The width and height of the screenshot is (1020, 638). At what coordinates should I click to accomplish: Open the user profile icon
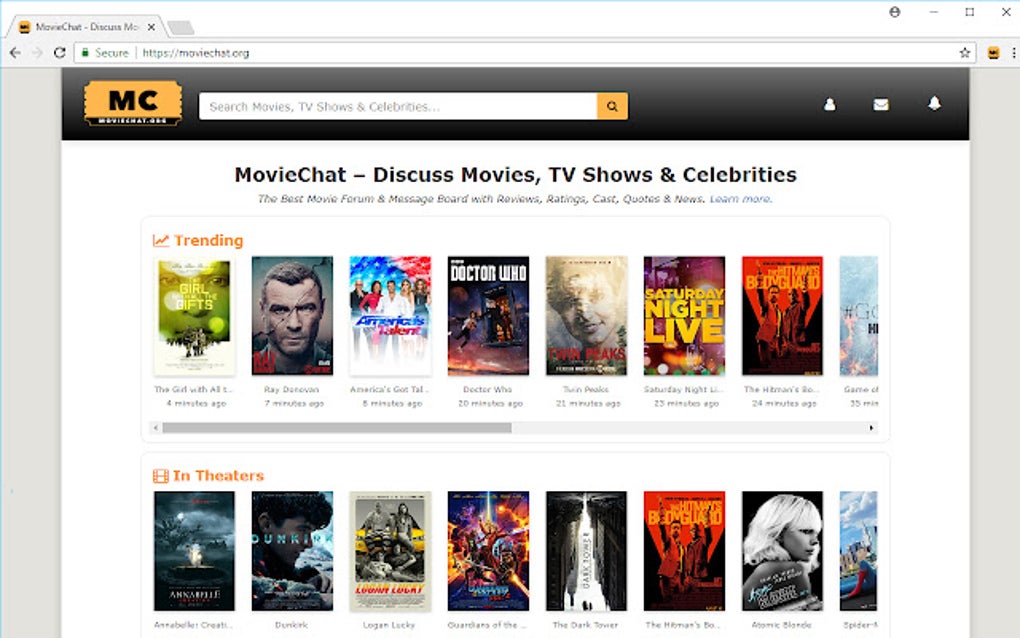coord(830,103)
